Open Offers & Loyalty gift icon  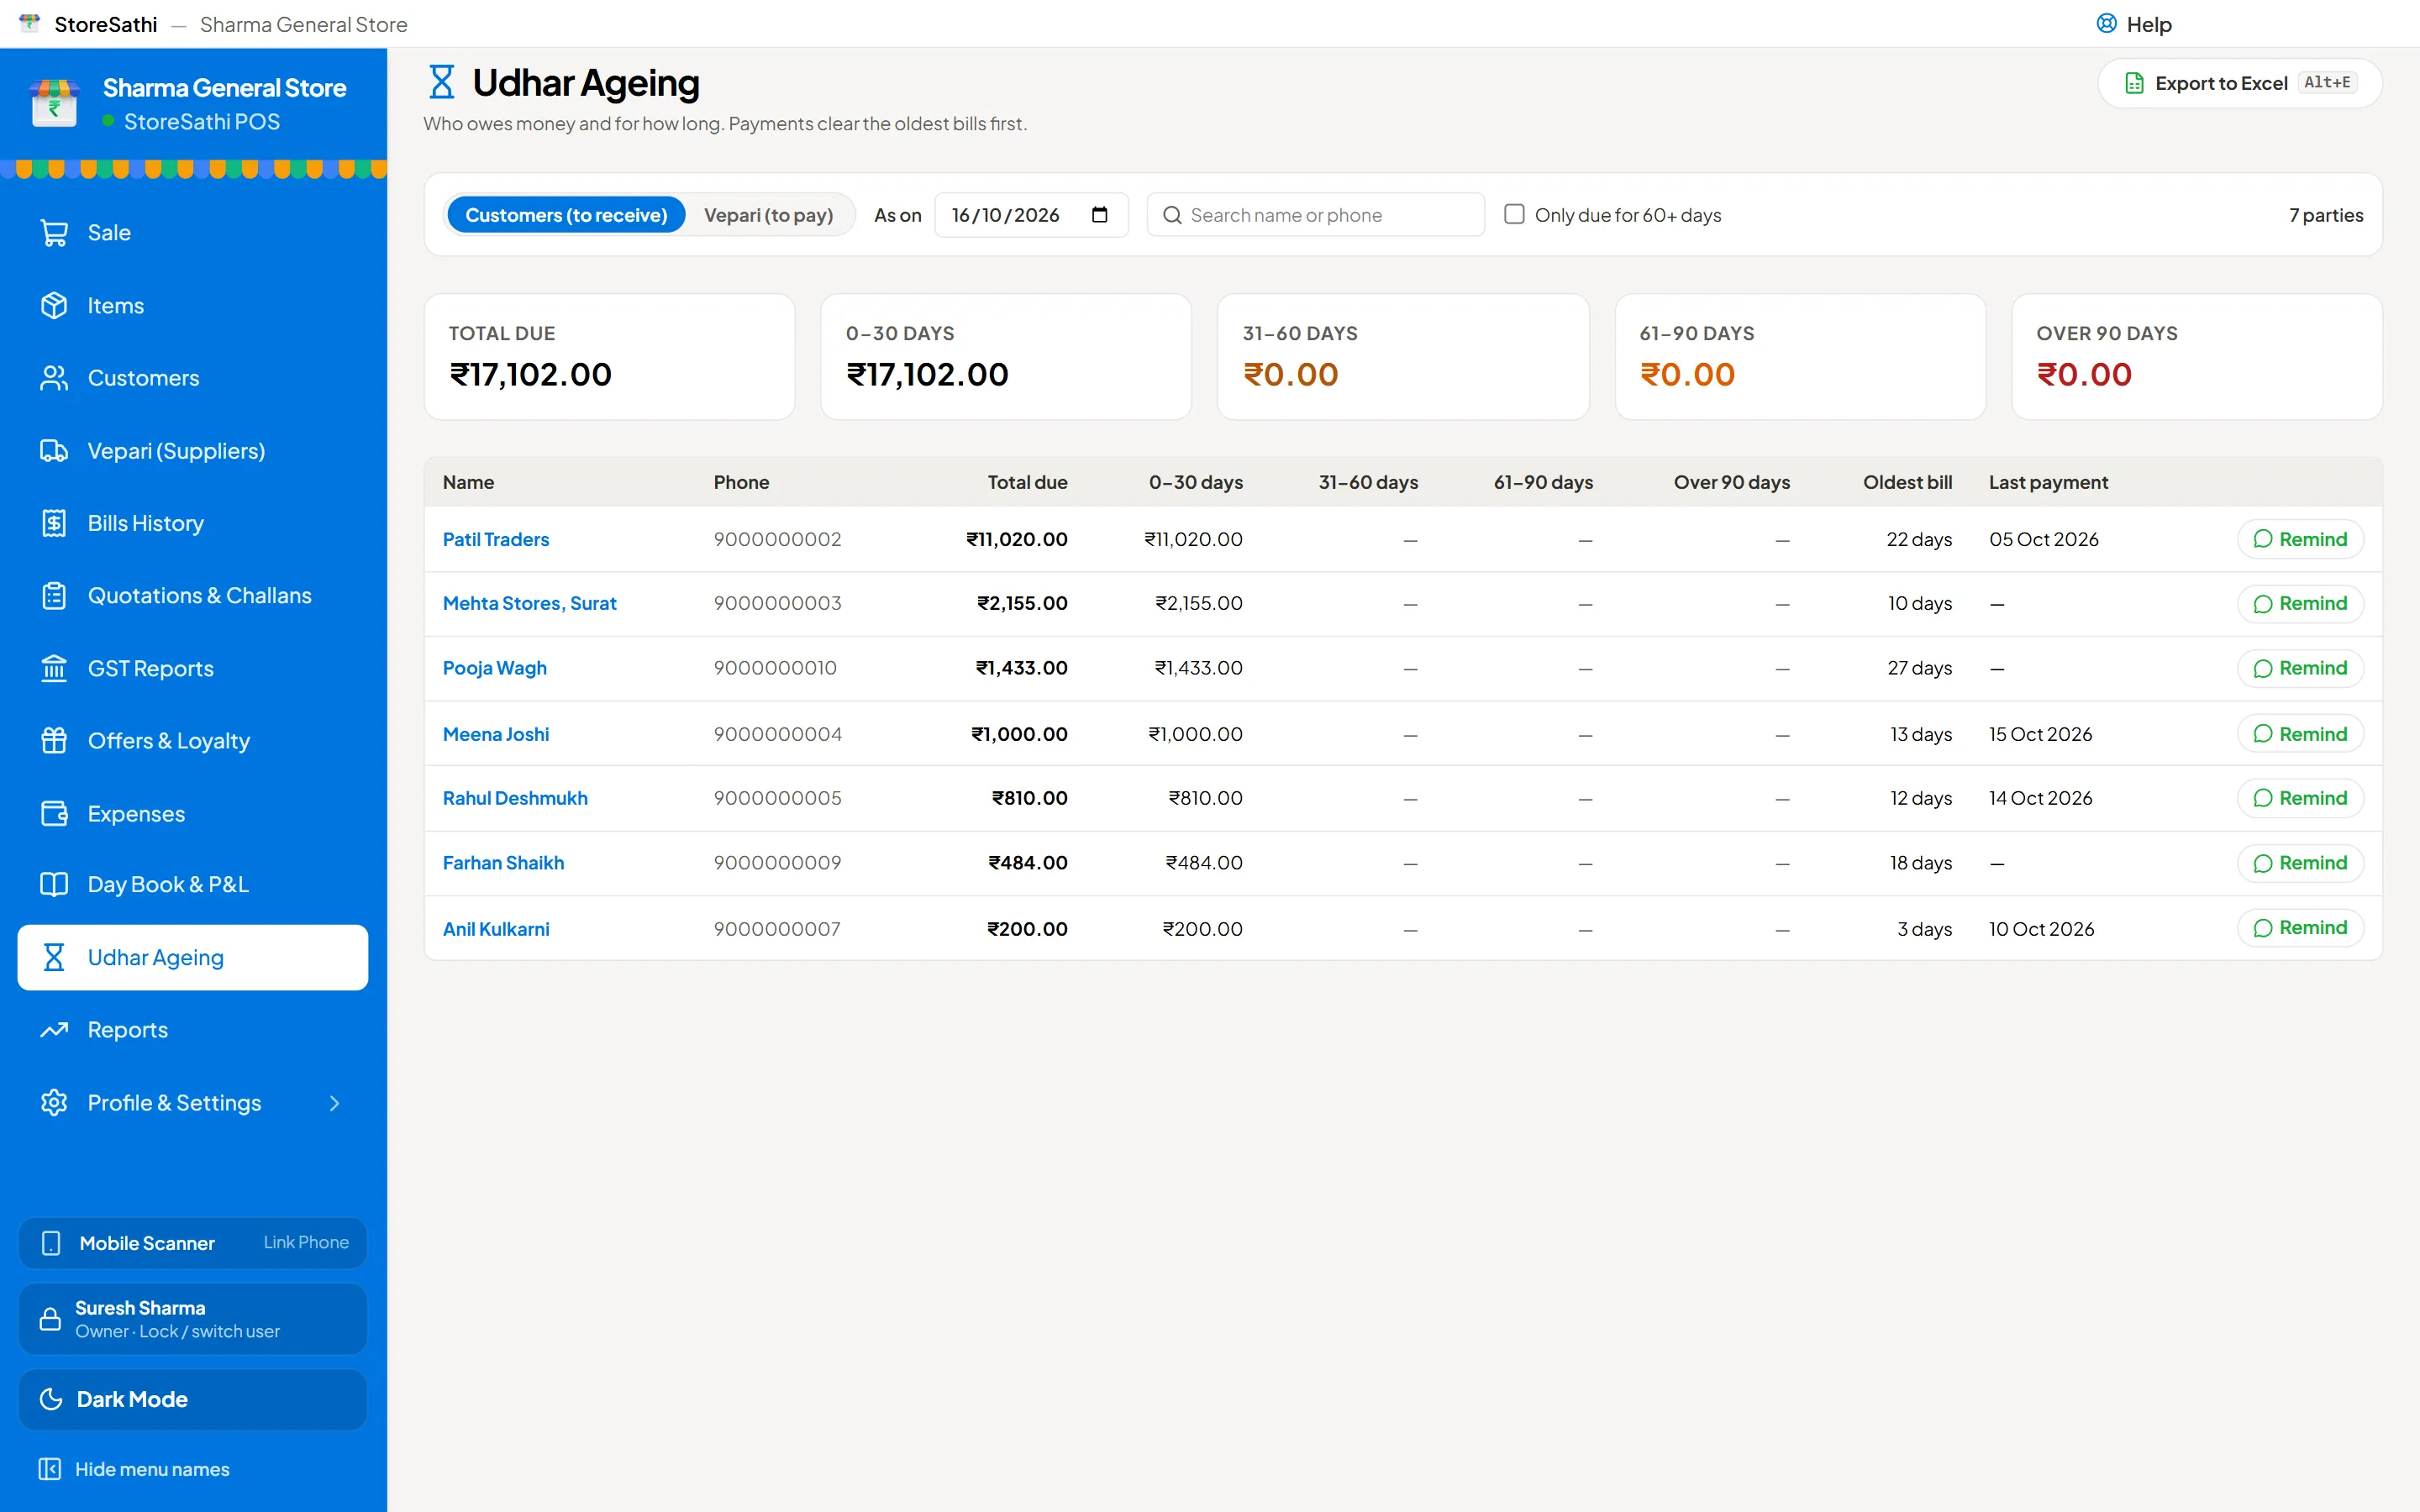point(54,741)
